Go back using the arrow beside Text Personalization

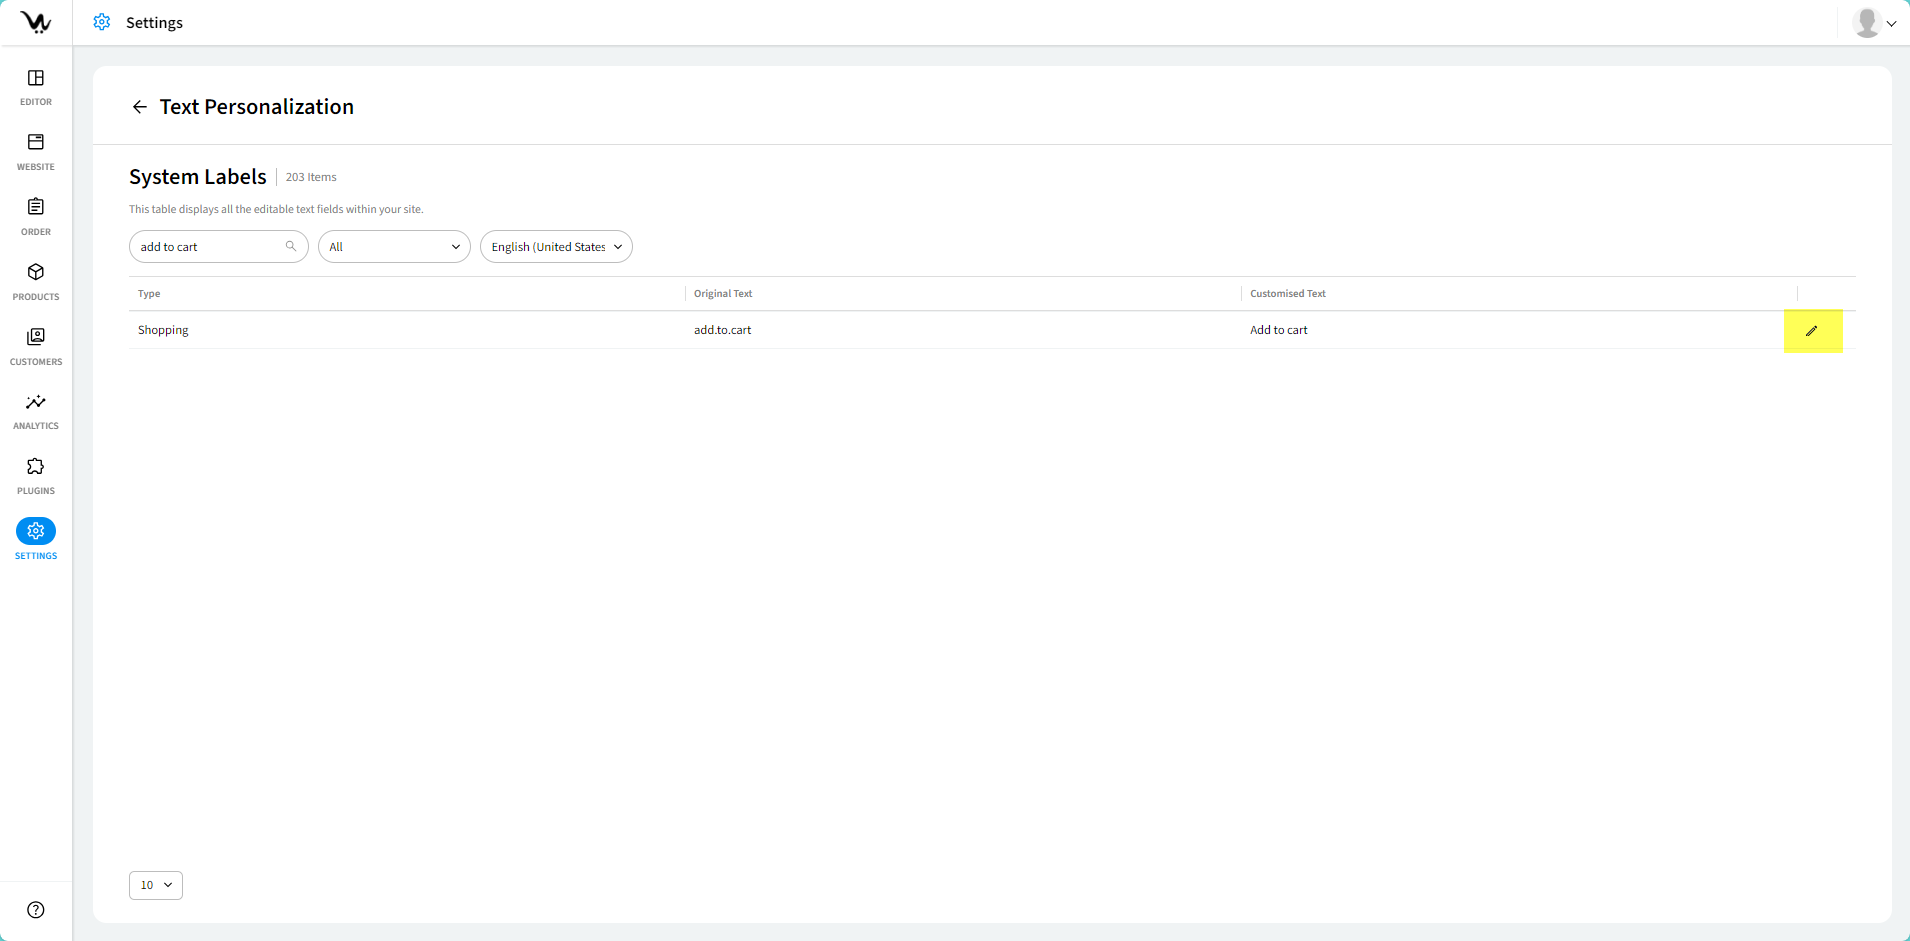pos(140,107)
